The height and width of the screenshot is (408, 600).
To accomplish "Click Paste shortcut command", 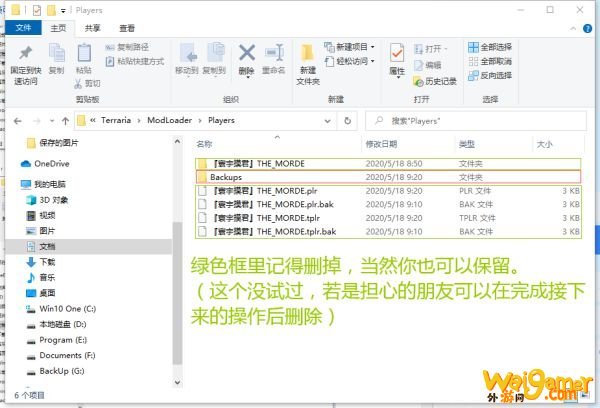I will 135,61.
